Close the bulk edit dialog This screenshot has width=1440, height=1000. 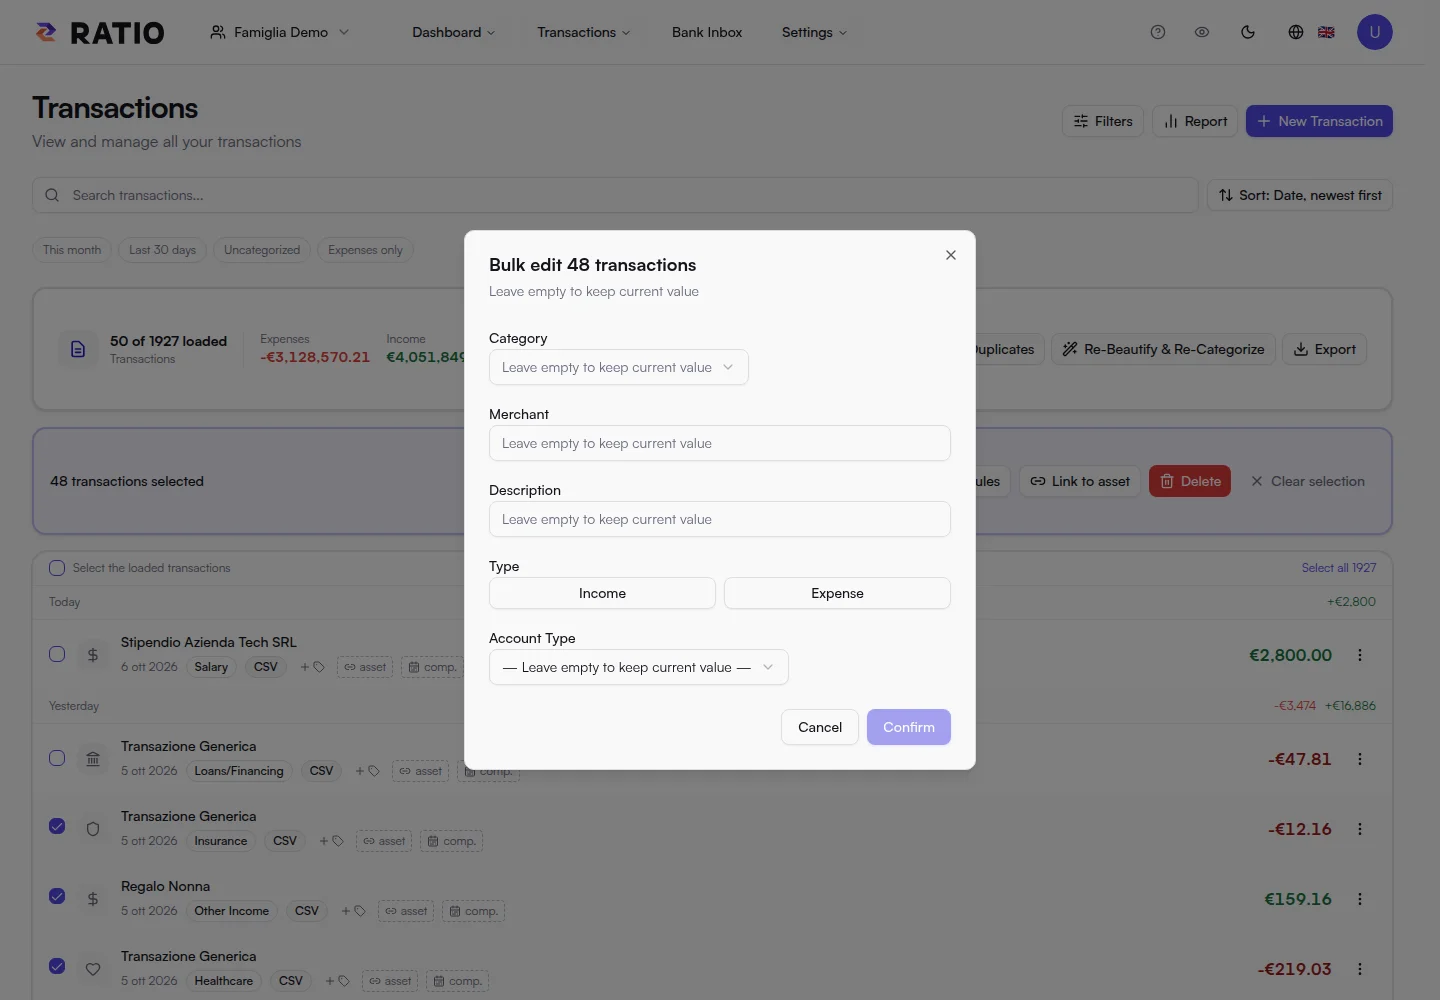(951, 255)
